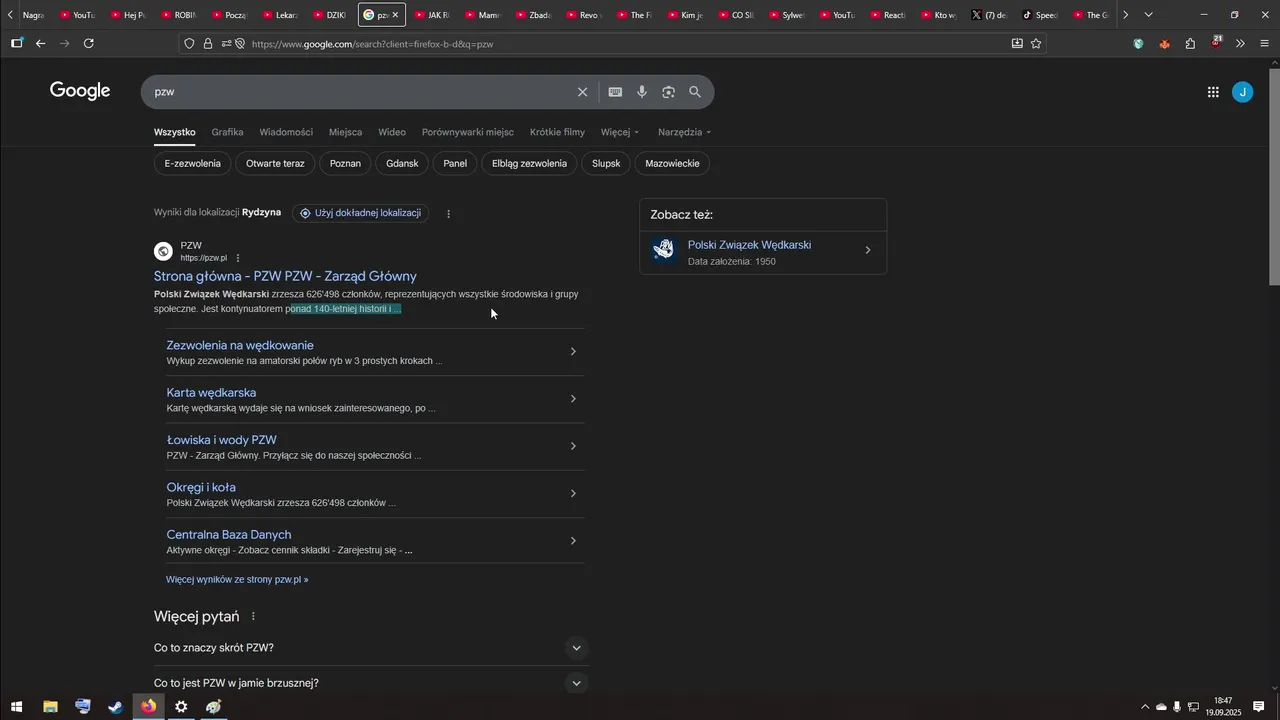Open chevron for Karta wędkarska sitelink

point(573,399)
